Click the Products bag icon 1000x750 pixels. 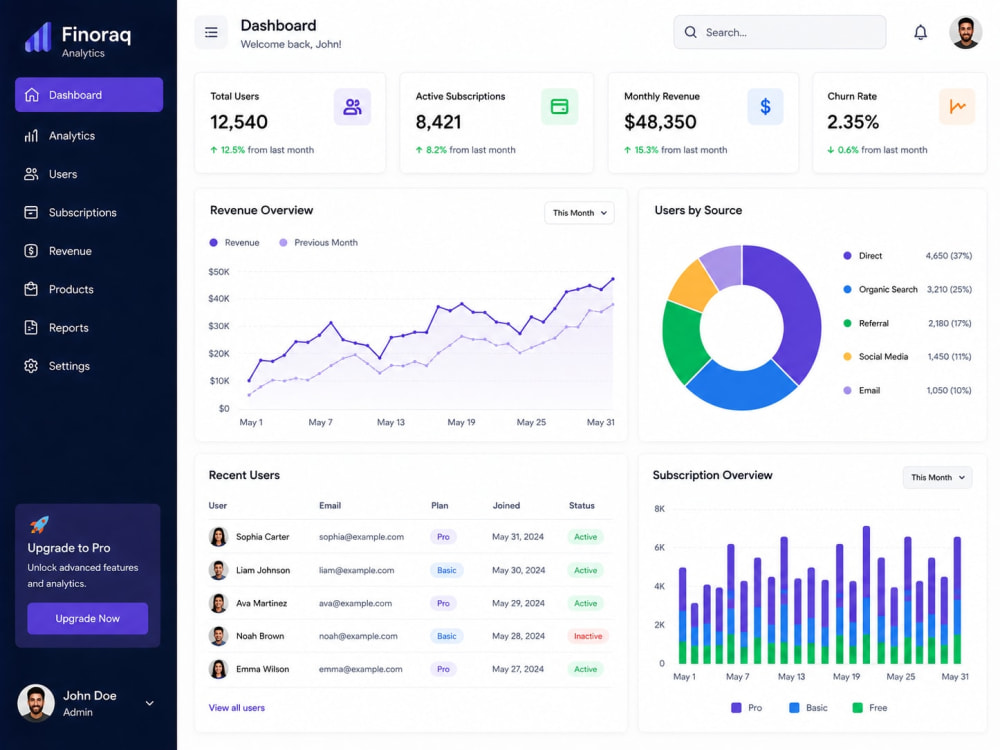point(31,289)
